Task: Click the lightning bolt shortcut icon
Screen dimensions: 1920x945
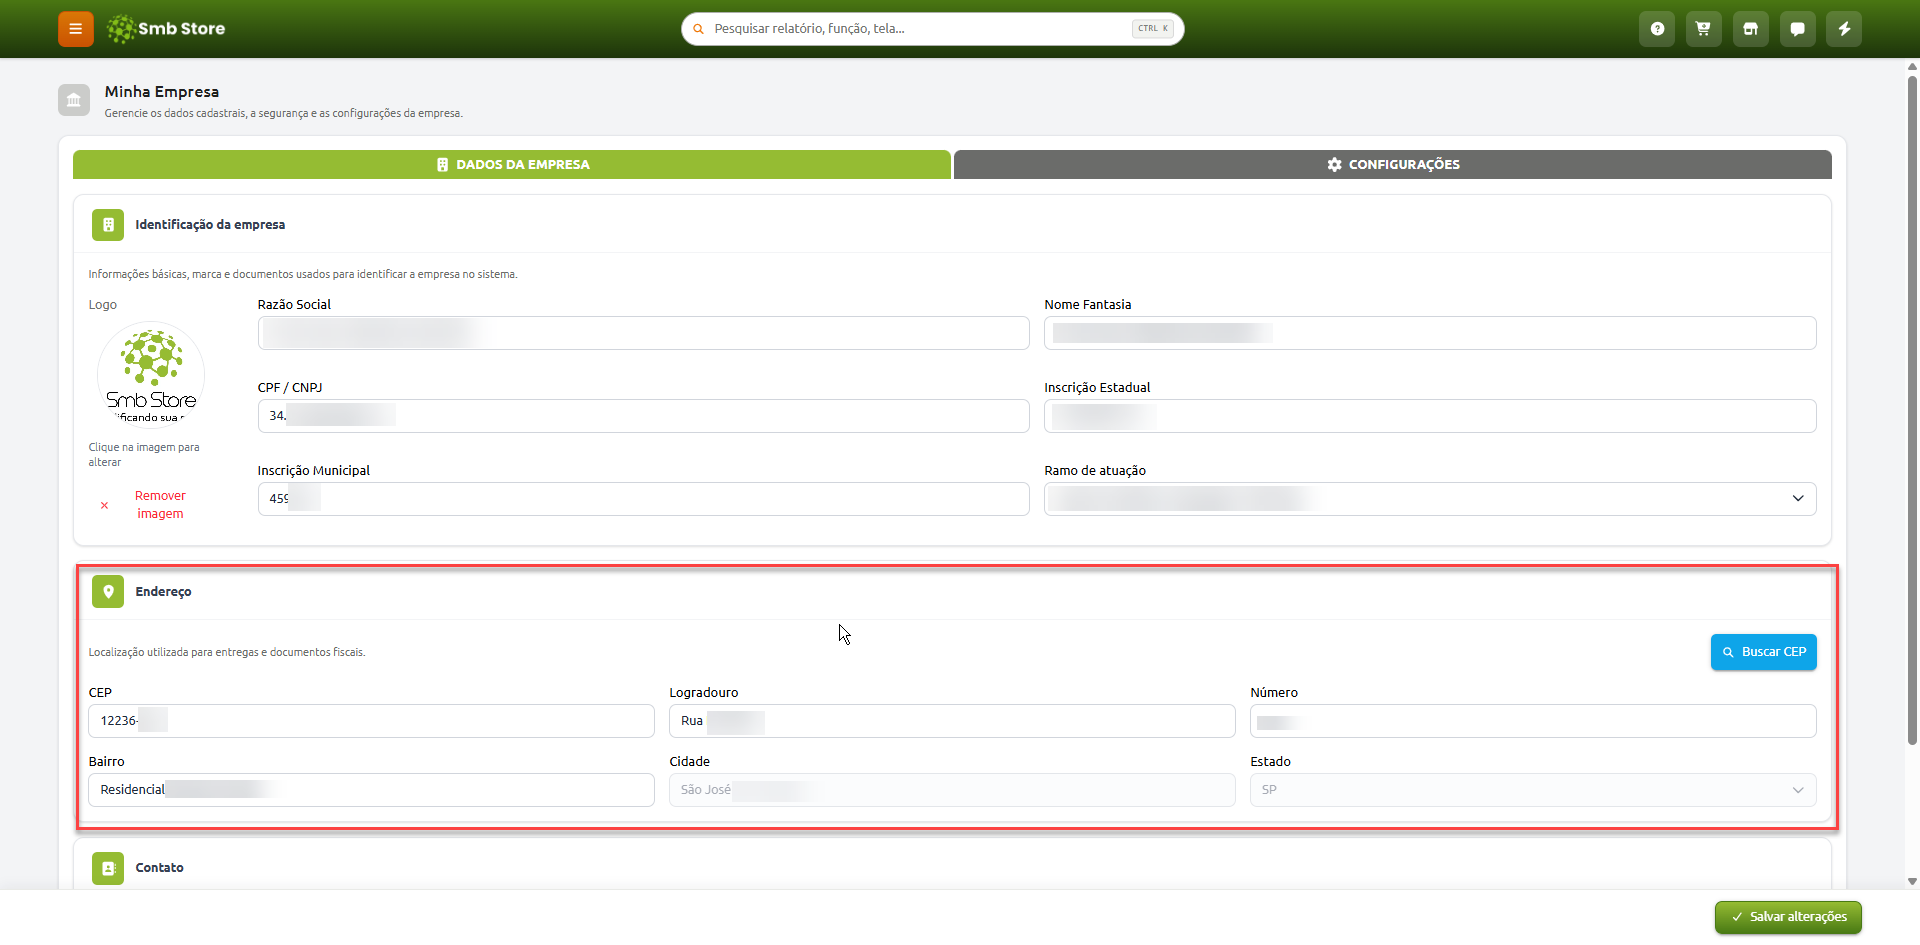Action: (1844, 29)
